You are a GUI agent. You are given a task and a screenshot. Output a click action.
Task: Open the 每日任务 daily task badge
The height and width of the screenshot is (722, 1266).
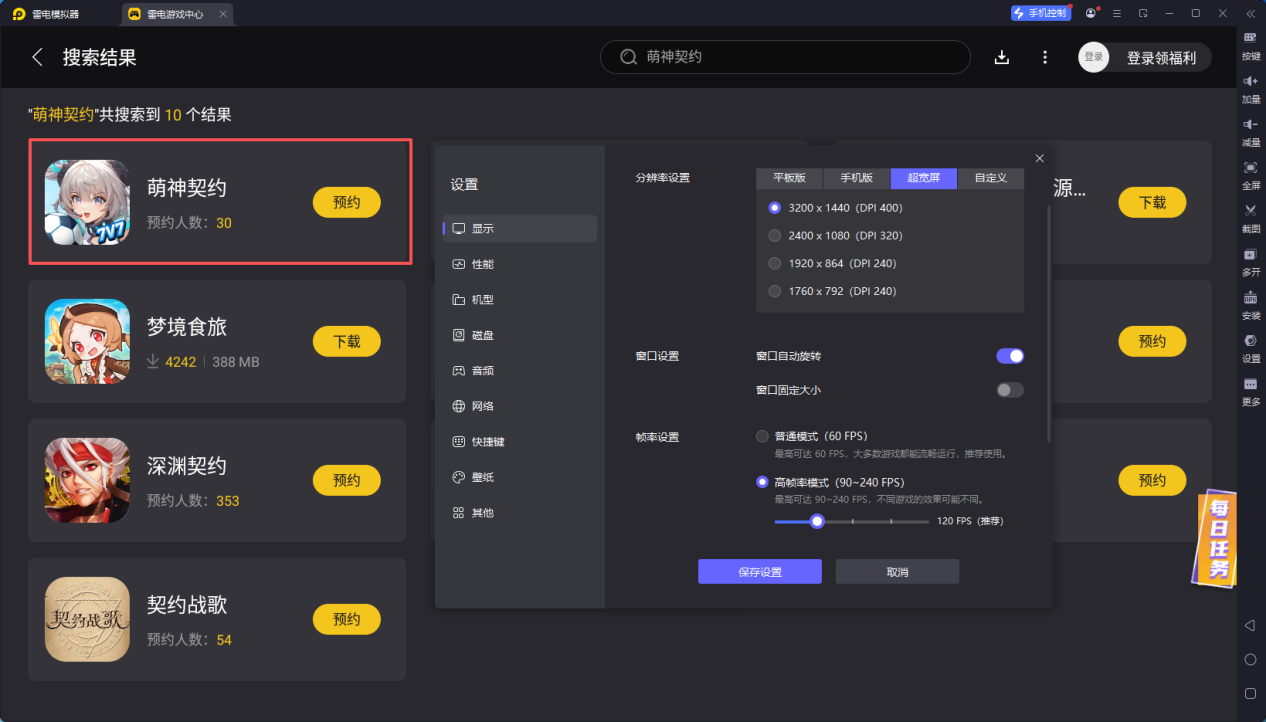pyautogui.click(x=1213, y=537)
